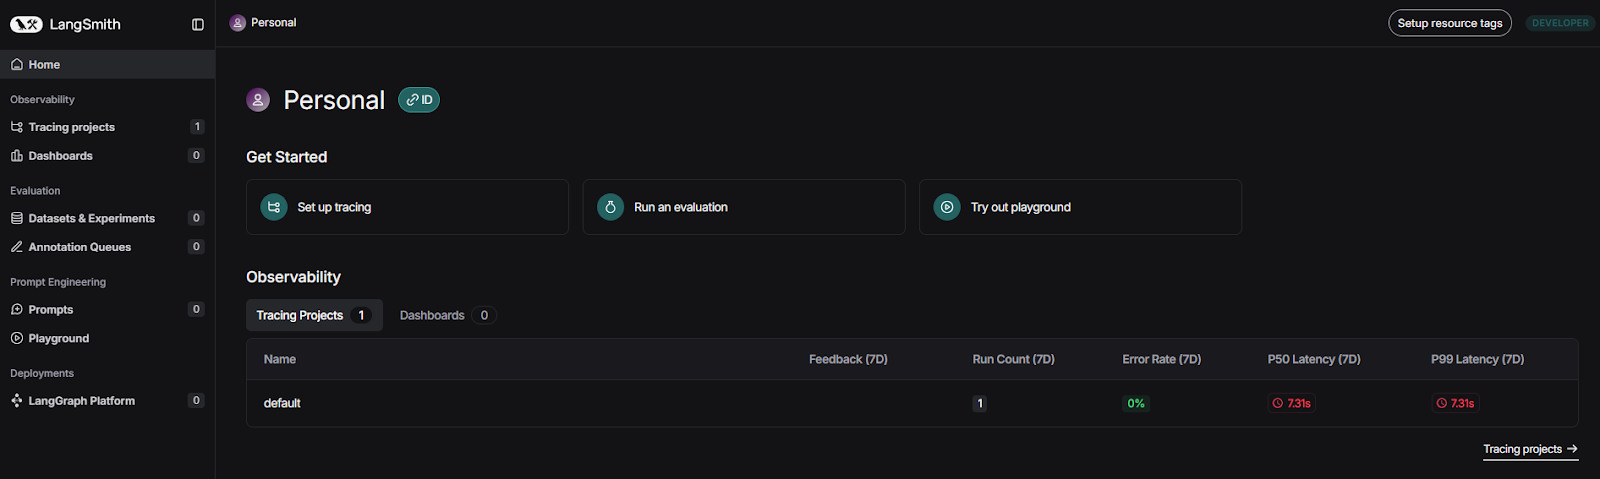Screen dimensions: 1600x479
Task: Click the Home house icon
Action: [x=17, y=64]
